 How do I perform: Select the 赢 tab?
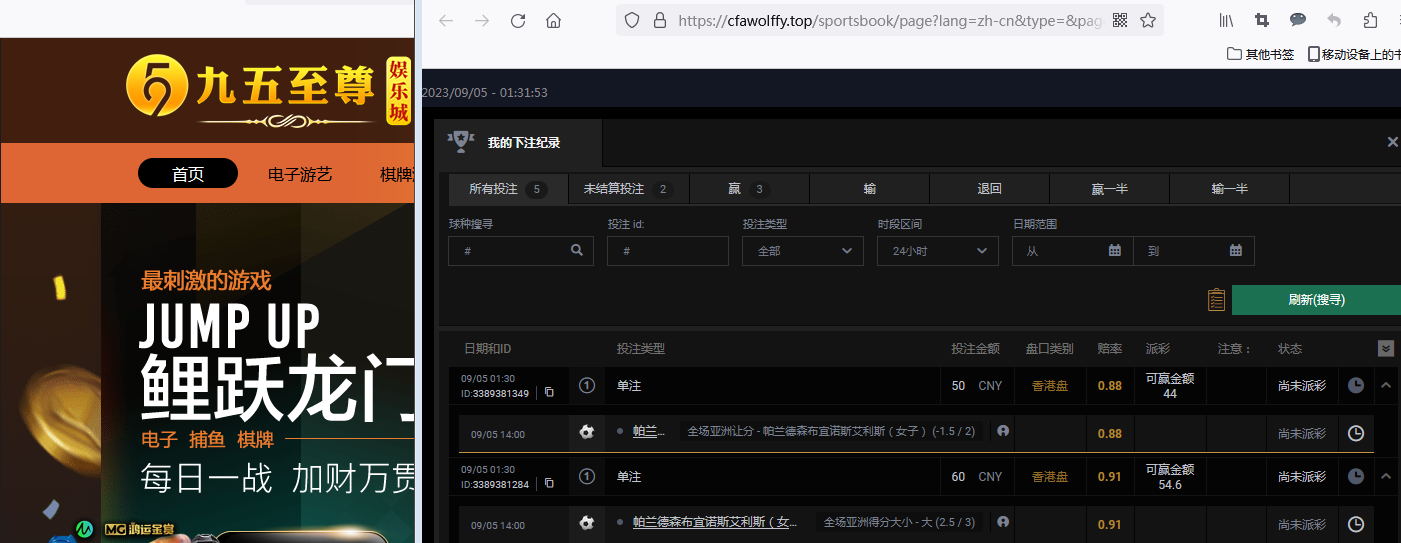coord(748,189)
